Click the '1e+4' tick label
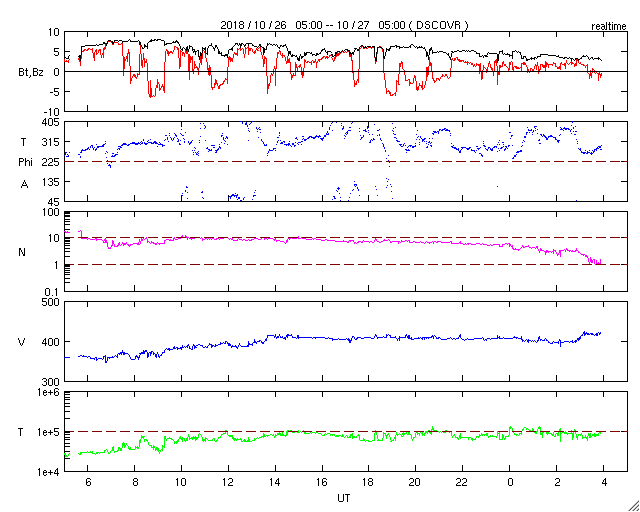This screenshot has height=512, width=640. [x=48, y=472]
